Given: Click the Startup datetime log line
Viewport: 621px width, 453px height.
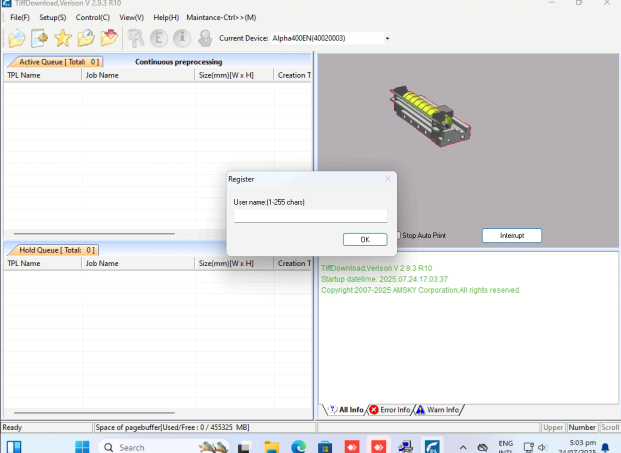Looking at the screenshot, I should click(x=384, y=279).
